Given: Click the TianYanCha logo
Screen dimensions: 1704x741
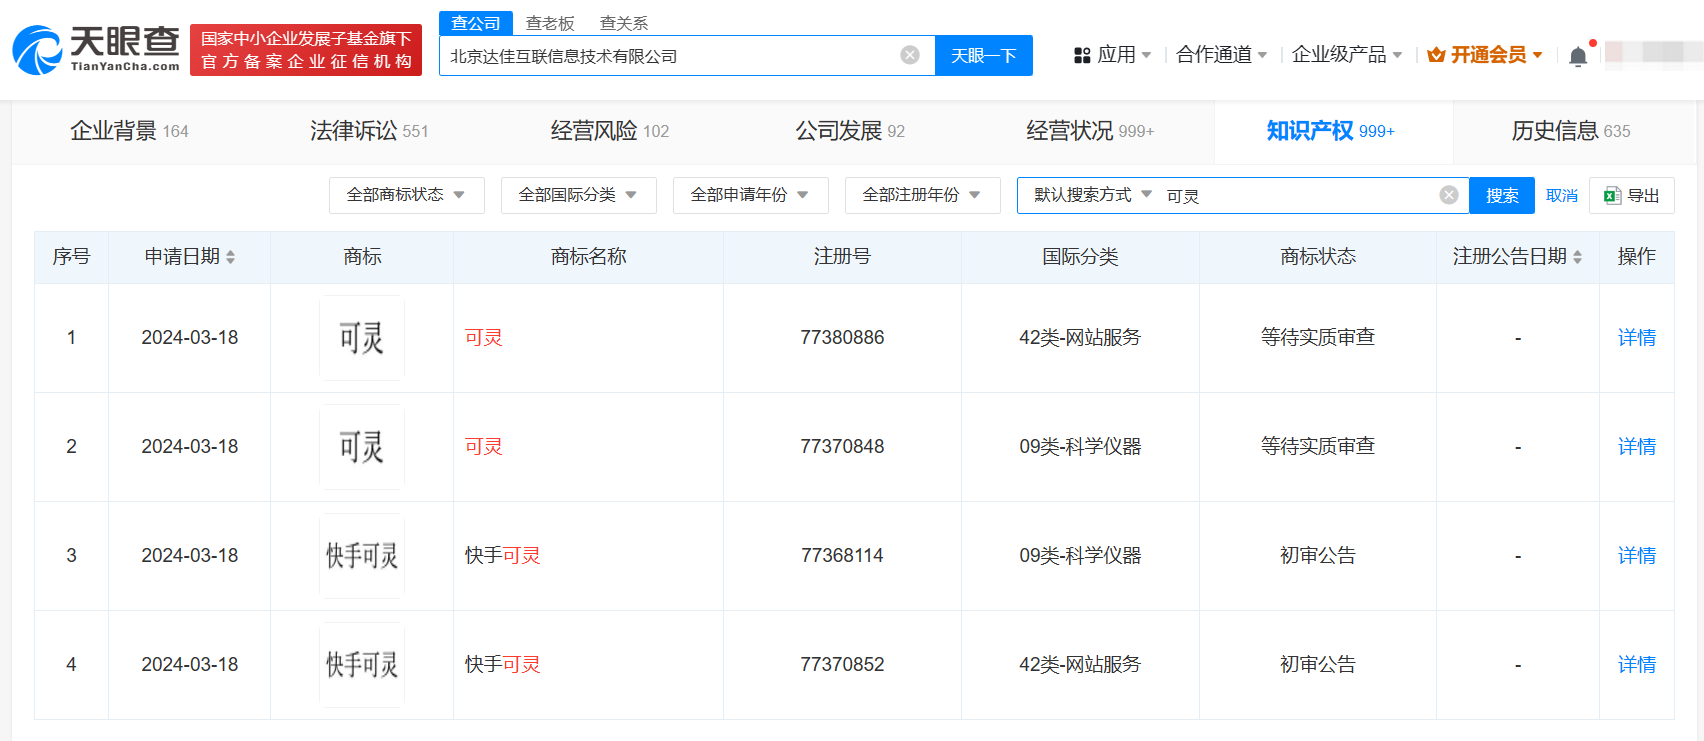Looking at the screenshot, I should (96, 50).
